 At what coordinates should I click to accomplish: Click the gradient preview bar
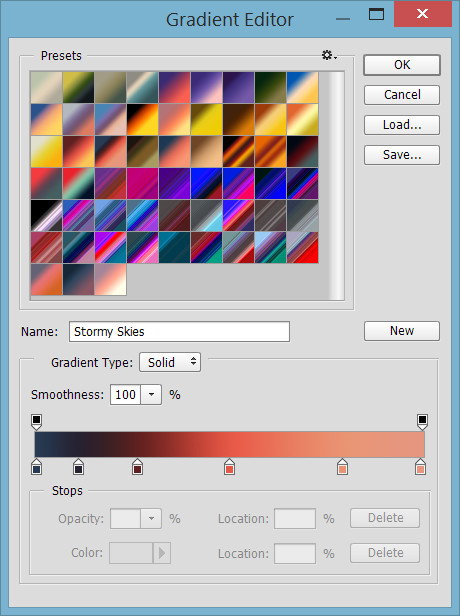(230, 444)
